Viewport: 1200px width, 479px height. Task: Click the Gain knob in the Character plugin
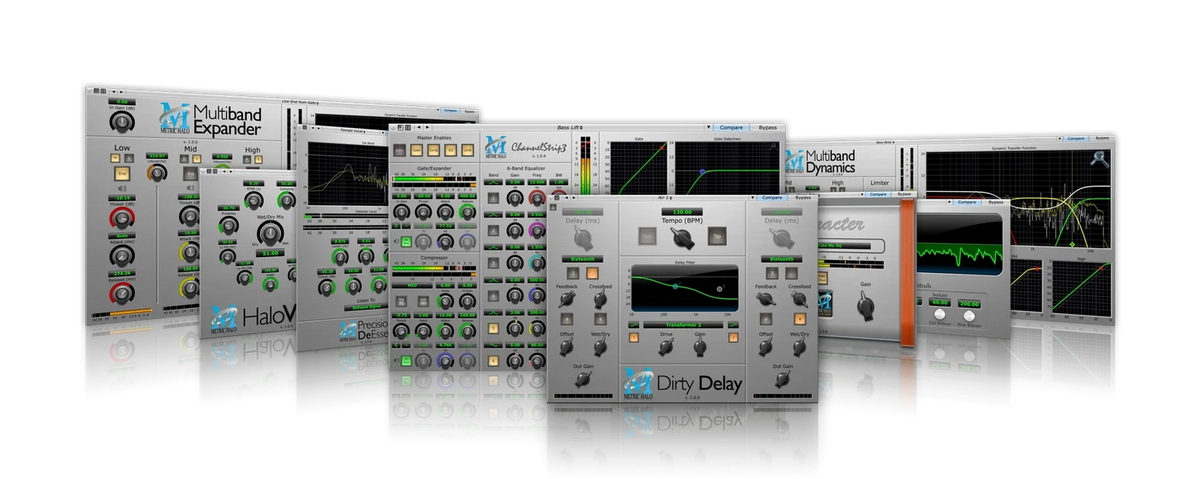tap(864, 307)
